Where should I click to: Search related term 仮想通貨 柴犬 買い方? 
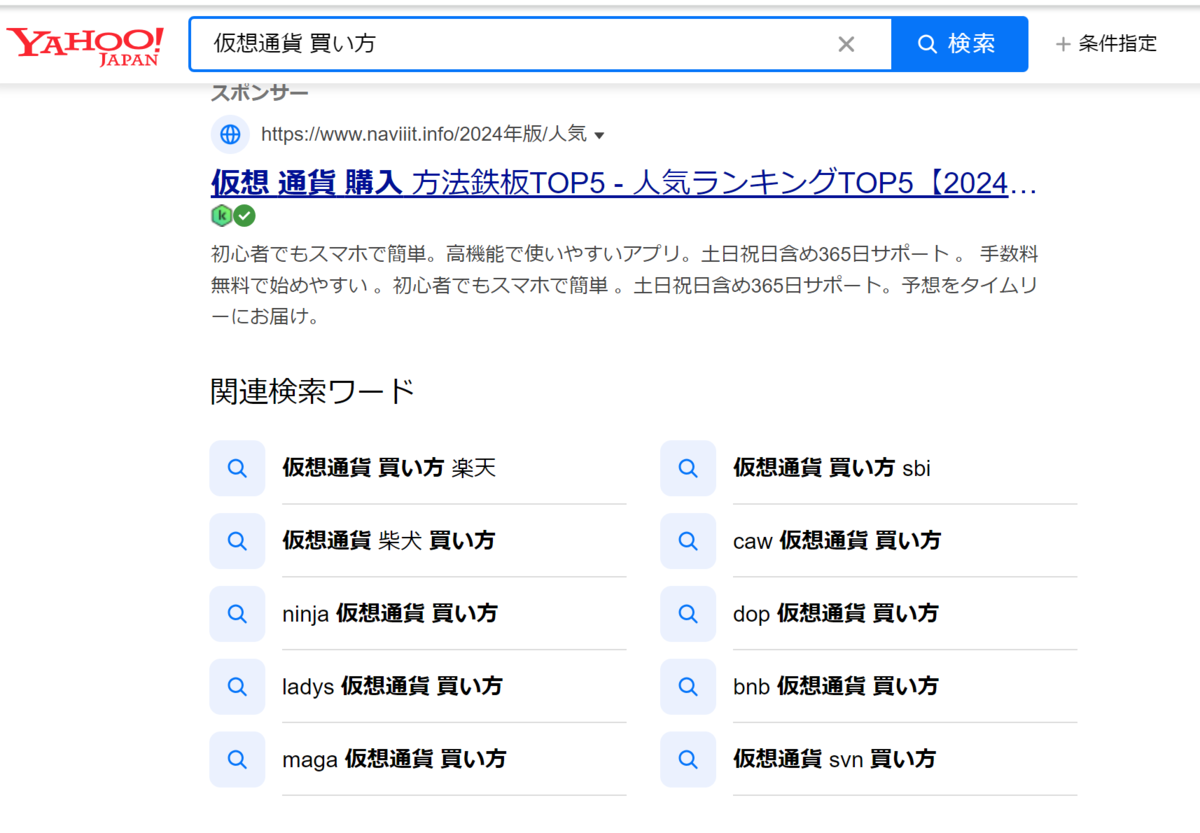pos(389,541)
